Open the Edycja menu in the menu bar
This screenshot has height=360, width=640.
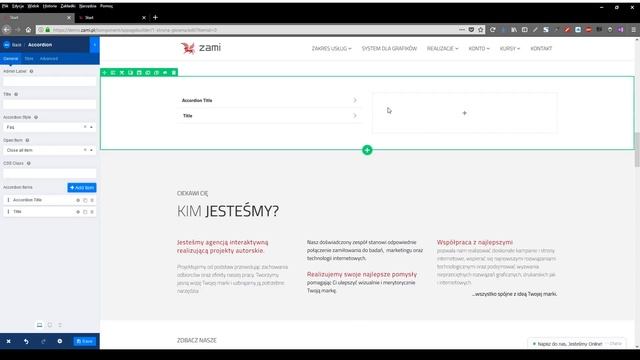(x=18, y=6)
